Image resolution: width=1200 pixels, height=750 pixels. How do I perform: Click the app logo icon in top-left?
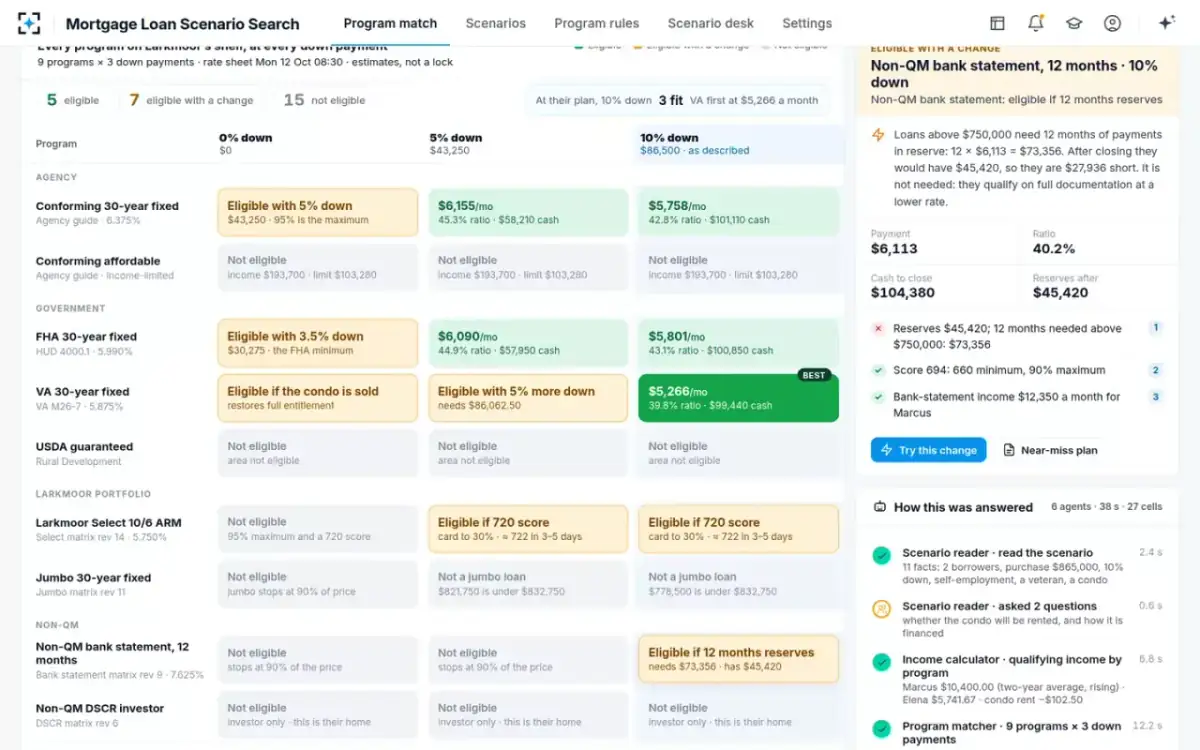(x=29, y=23)
